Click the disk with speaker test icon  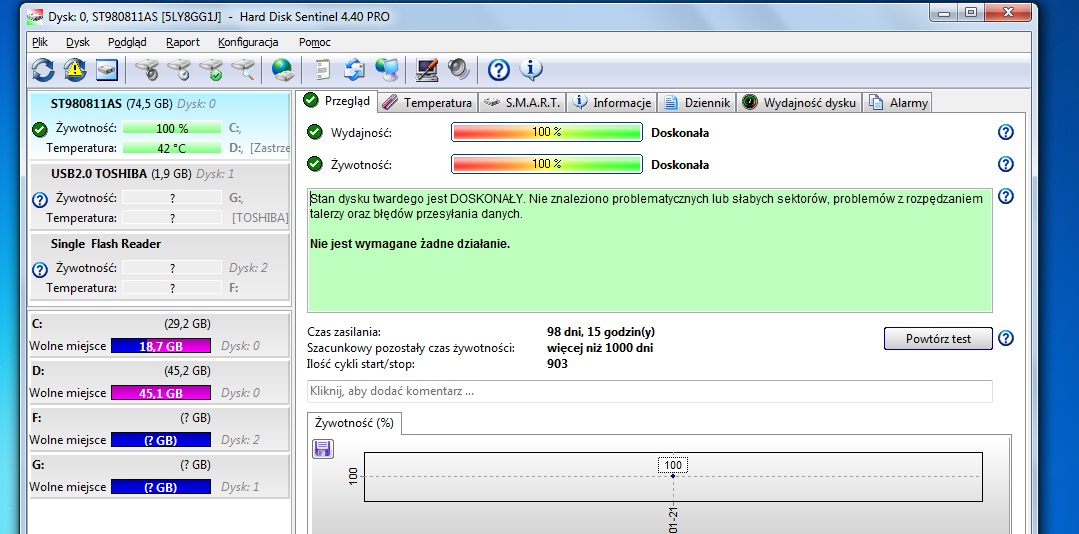pos(147,70)
